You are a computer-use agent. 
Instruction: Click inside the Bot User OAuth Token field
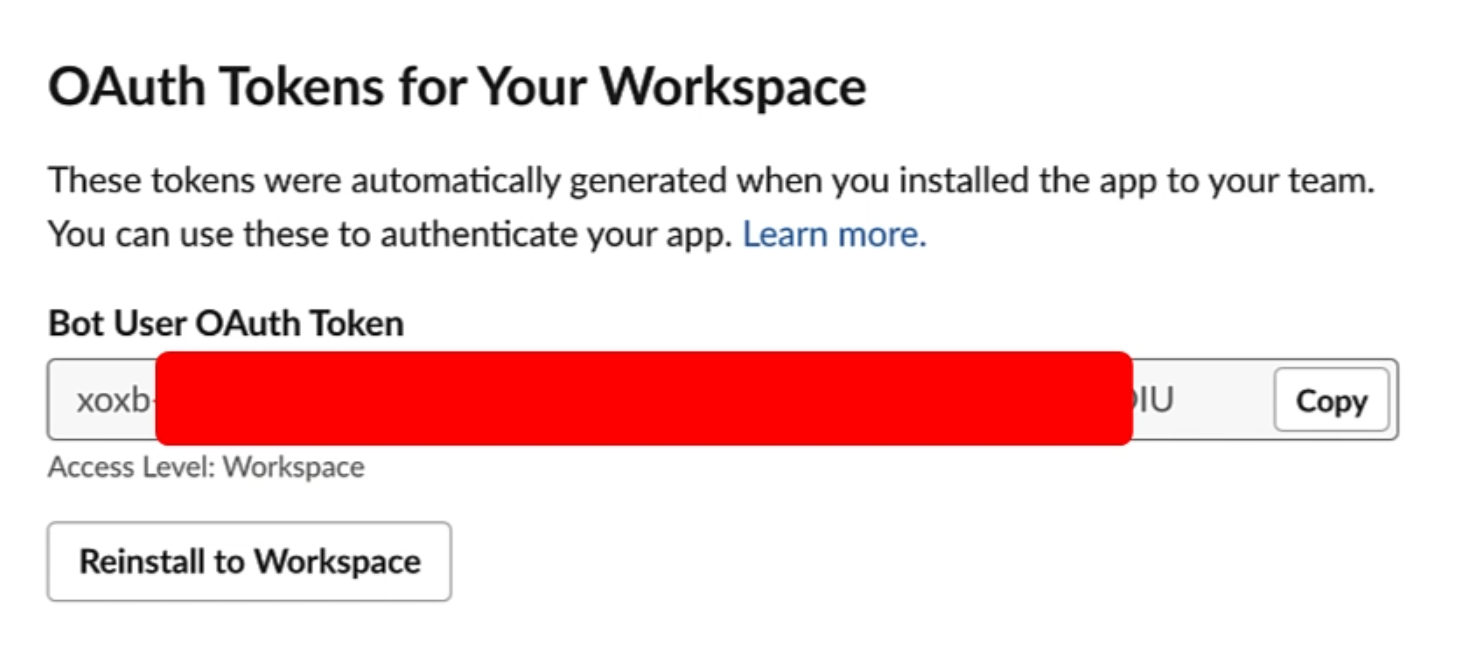722,400
